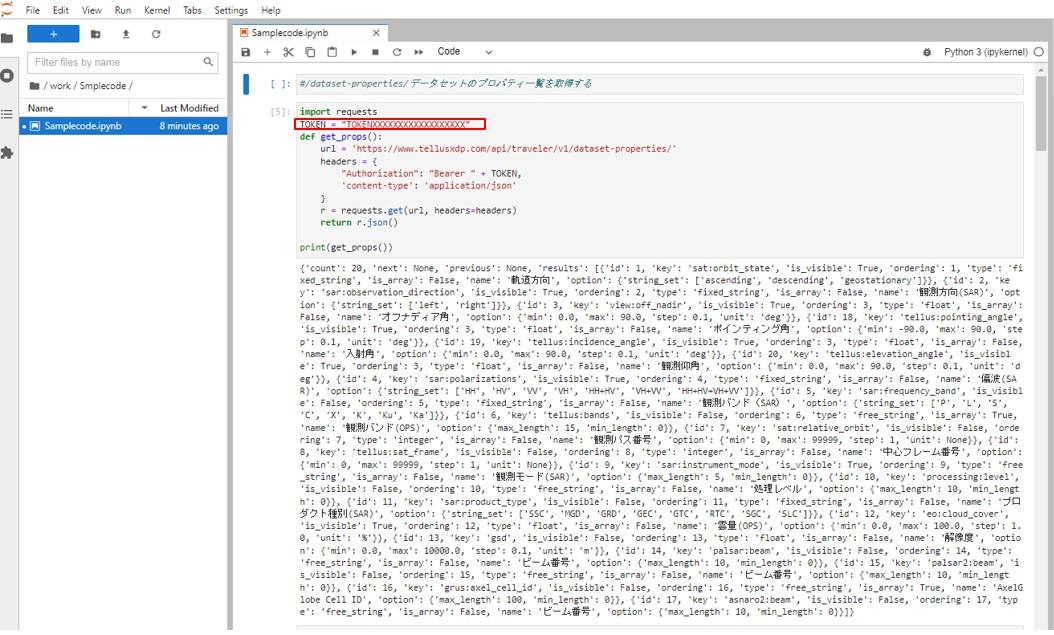Image resolution: width=1054 pixels, height=635 pixels.
Task: Sort files by Name column header
Action: (x=40, y=108)
